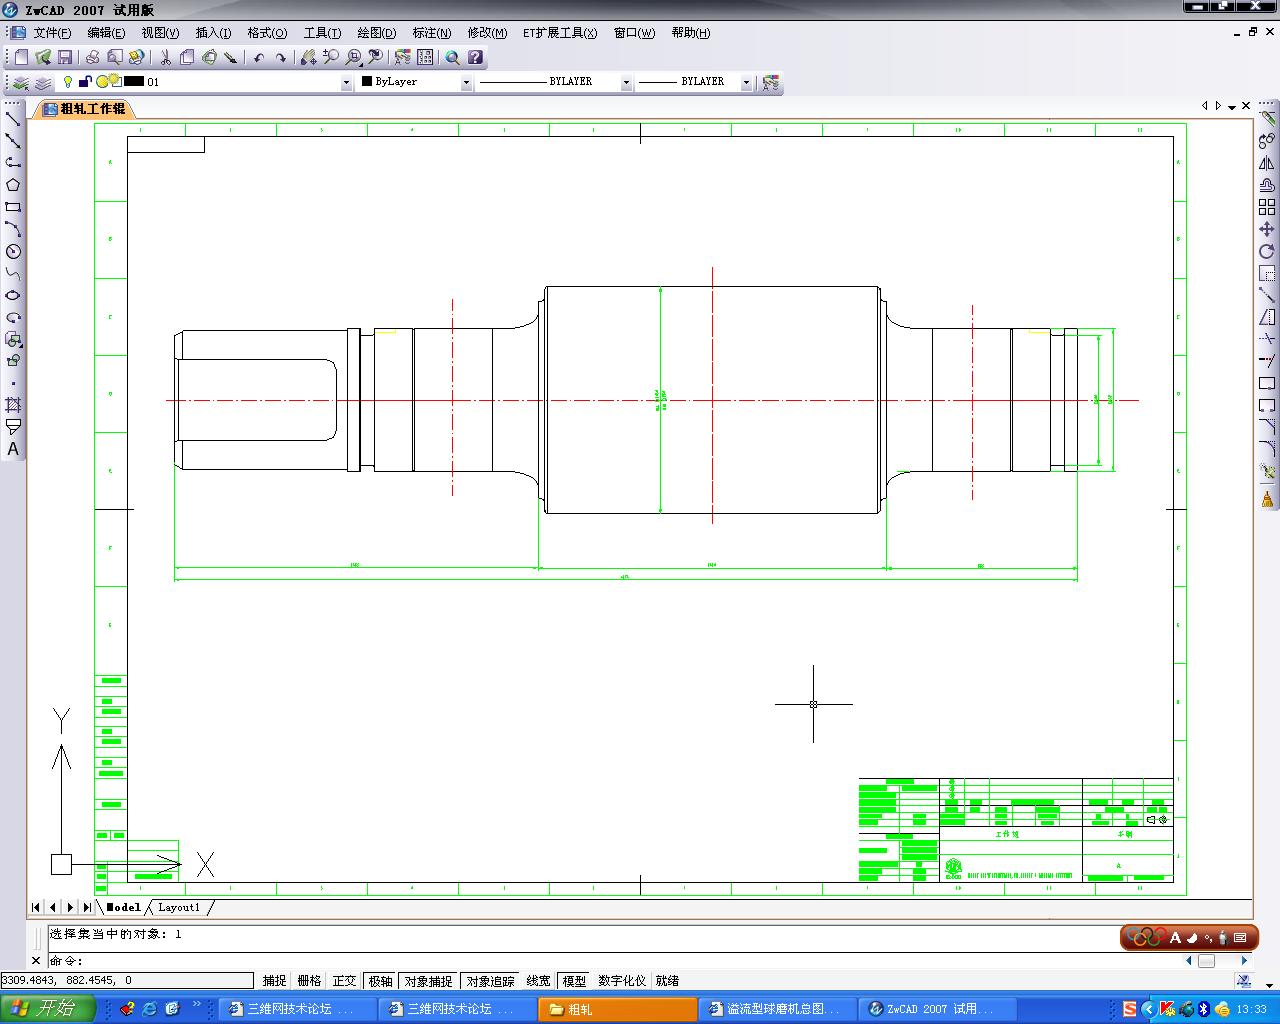Open the 视图(V) menu
Viewport: 1280px width, 1024px height.
[160, 33]
